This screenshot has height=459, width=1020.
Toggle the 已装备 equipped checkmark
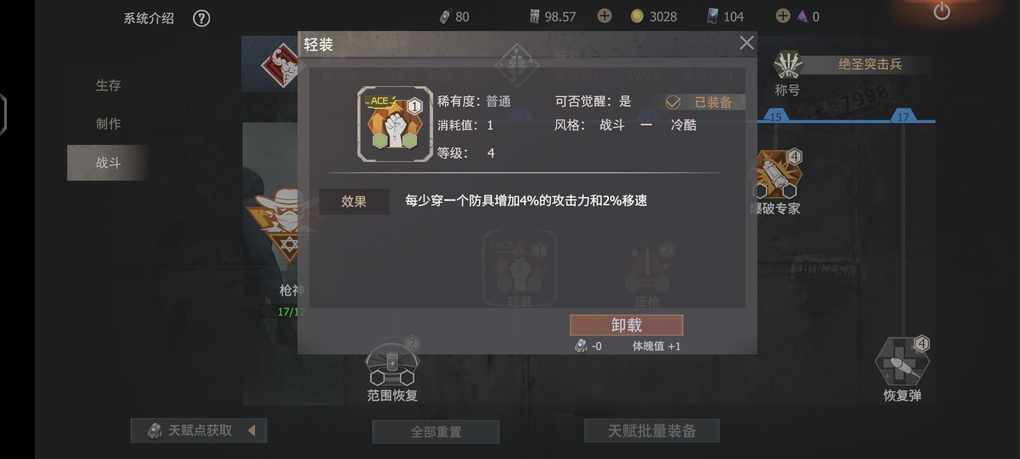tap(673, 102)
